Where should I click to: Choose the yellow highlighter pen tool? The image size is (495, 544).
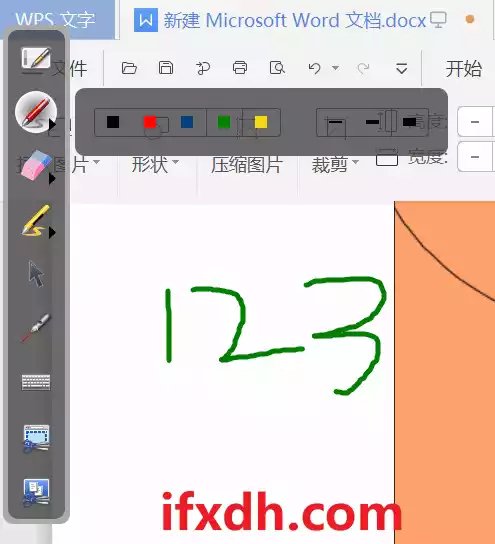point(36,221)
